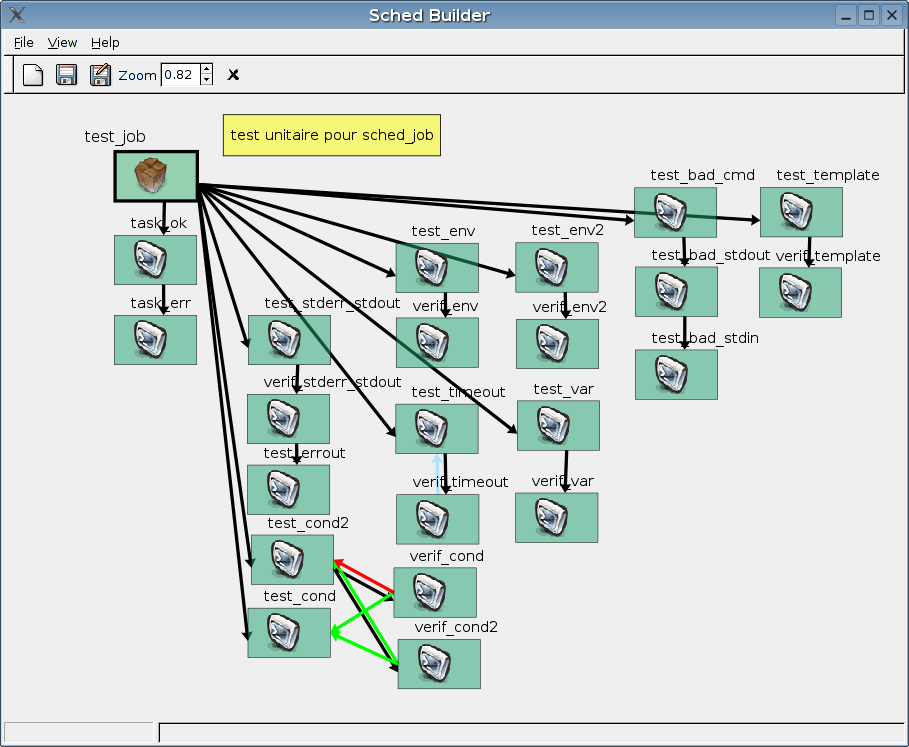Click the yellow 'test unitaire pour sched_job' note

pos(331,135)
